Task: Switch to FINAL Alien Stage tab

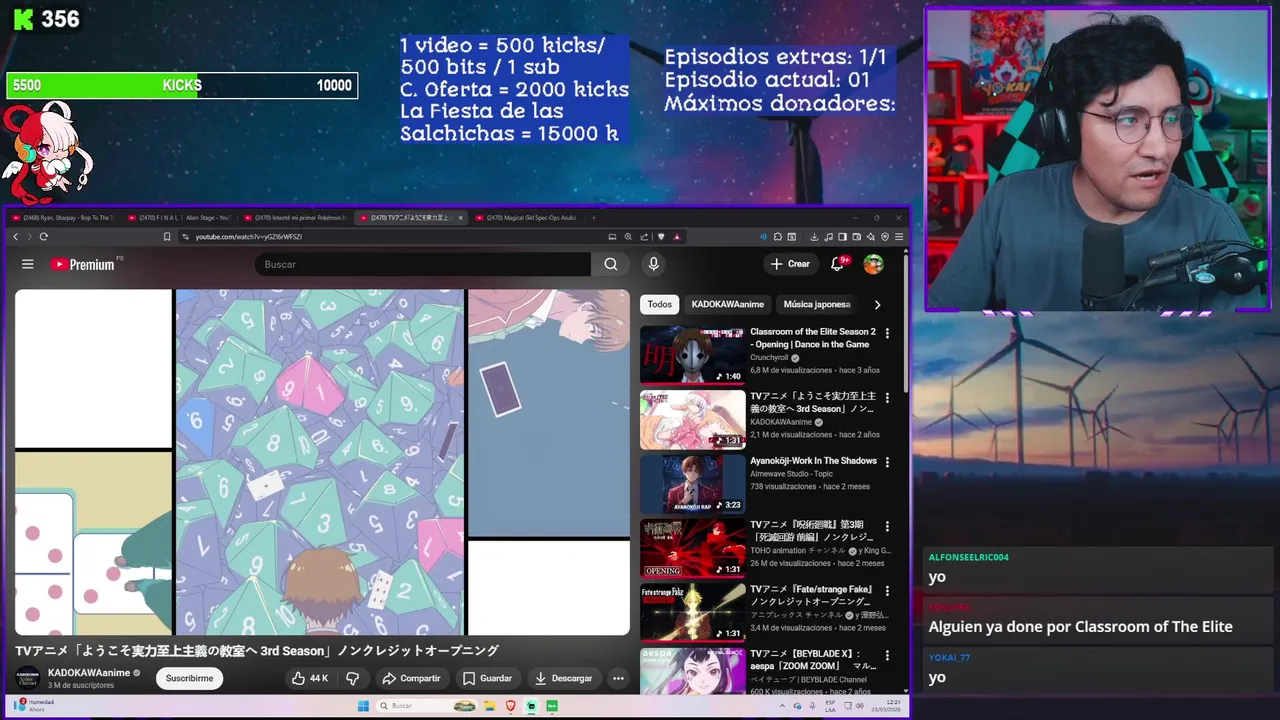Action: (179, 218)
